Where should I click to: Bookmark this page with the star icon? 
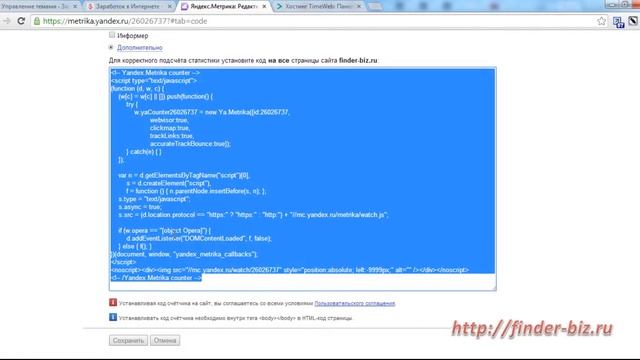(x=601, y=21)
